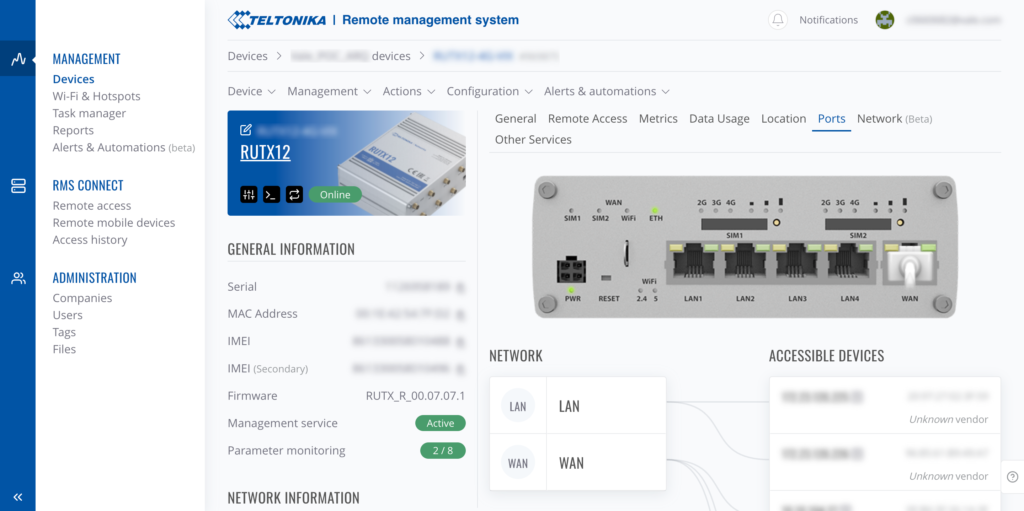Click the RUTX12 device title link
The height and width of the screenshot is (511, 1024).
265,152
